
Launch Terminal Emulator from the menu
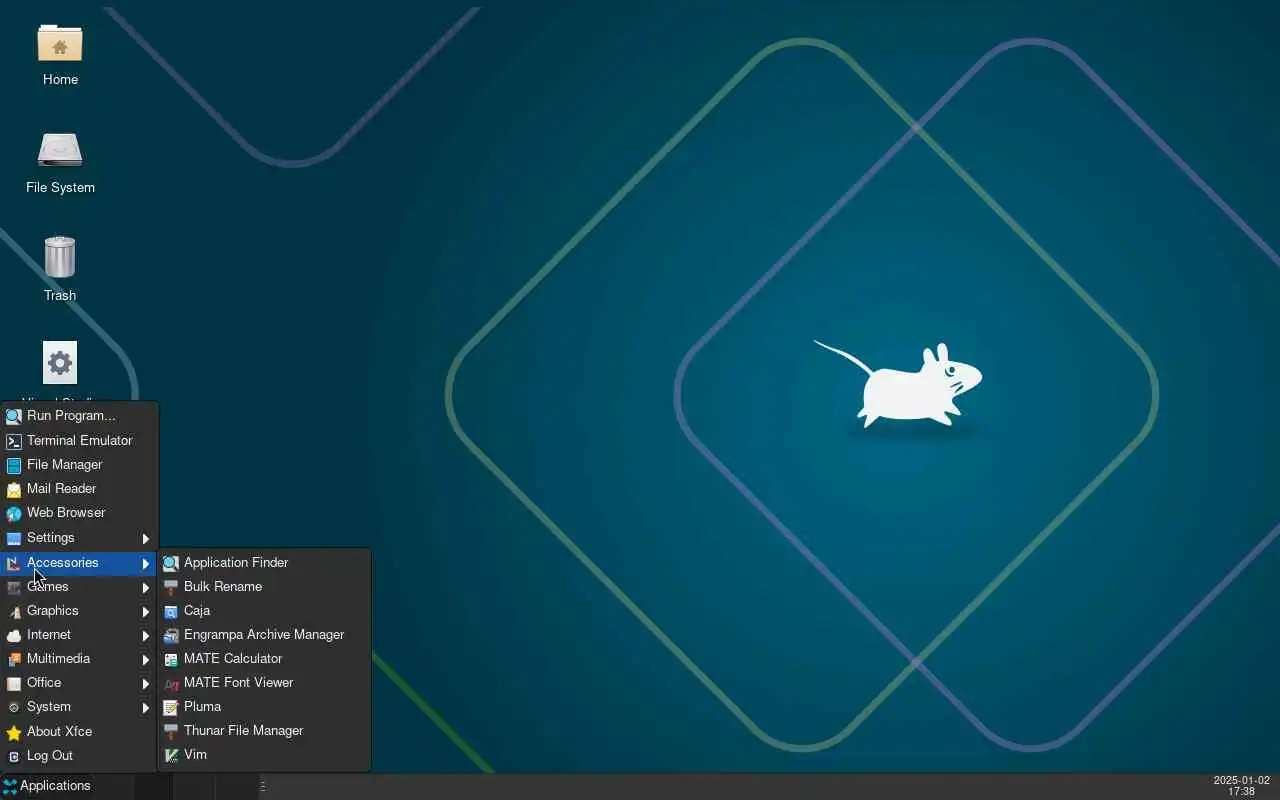[79, 440]
